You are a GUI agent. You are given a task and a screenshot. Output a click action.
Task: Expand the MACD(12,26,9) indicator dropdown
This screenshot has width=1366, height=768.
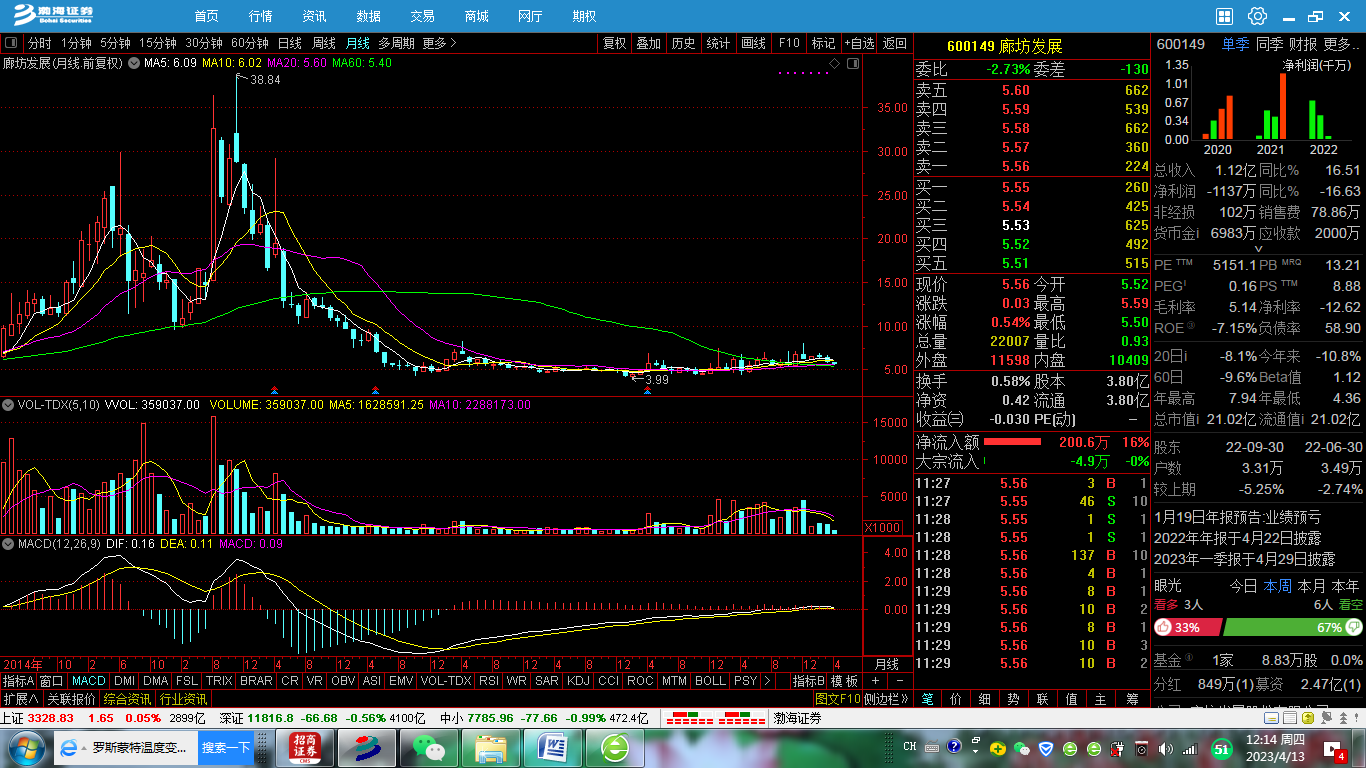click(x=9, y=543)
